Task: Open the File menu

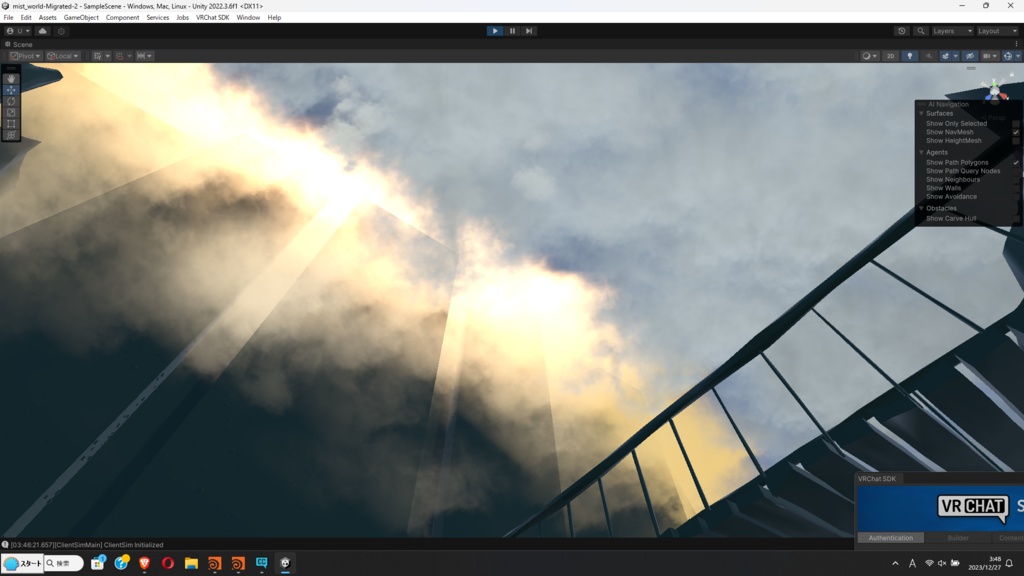Action: (x=8, y=18)
